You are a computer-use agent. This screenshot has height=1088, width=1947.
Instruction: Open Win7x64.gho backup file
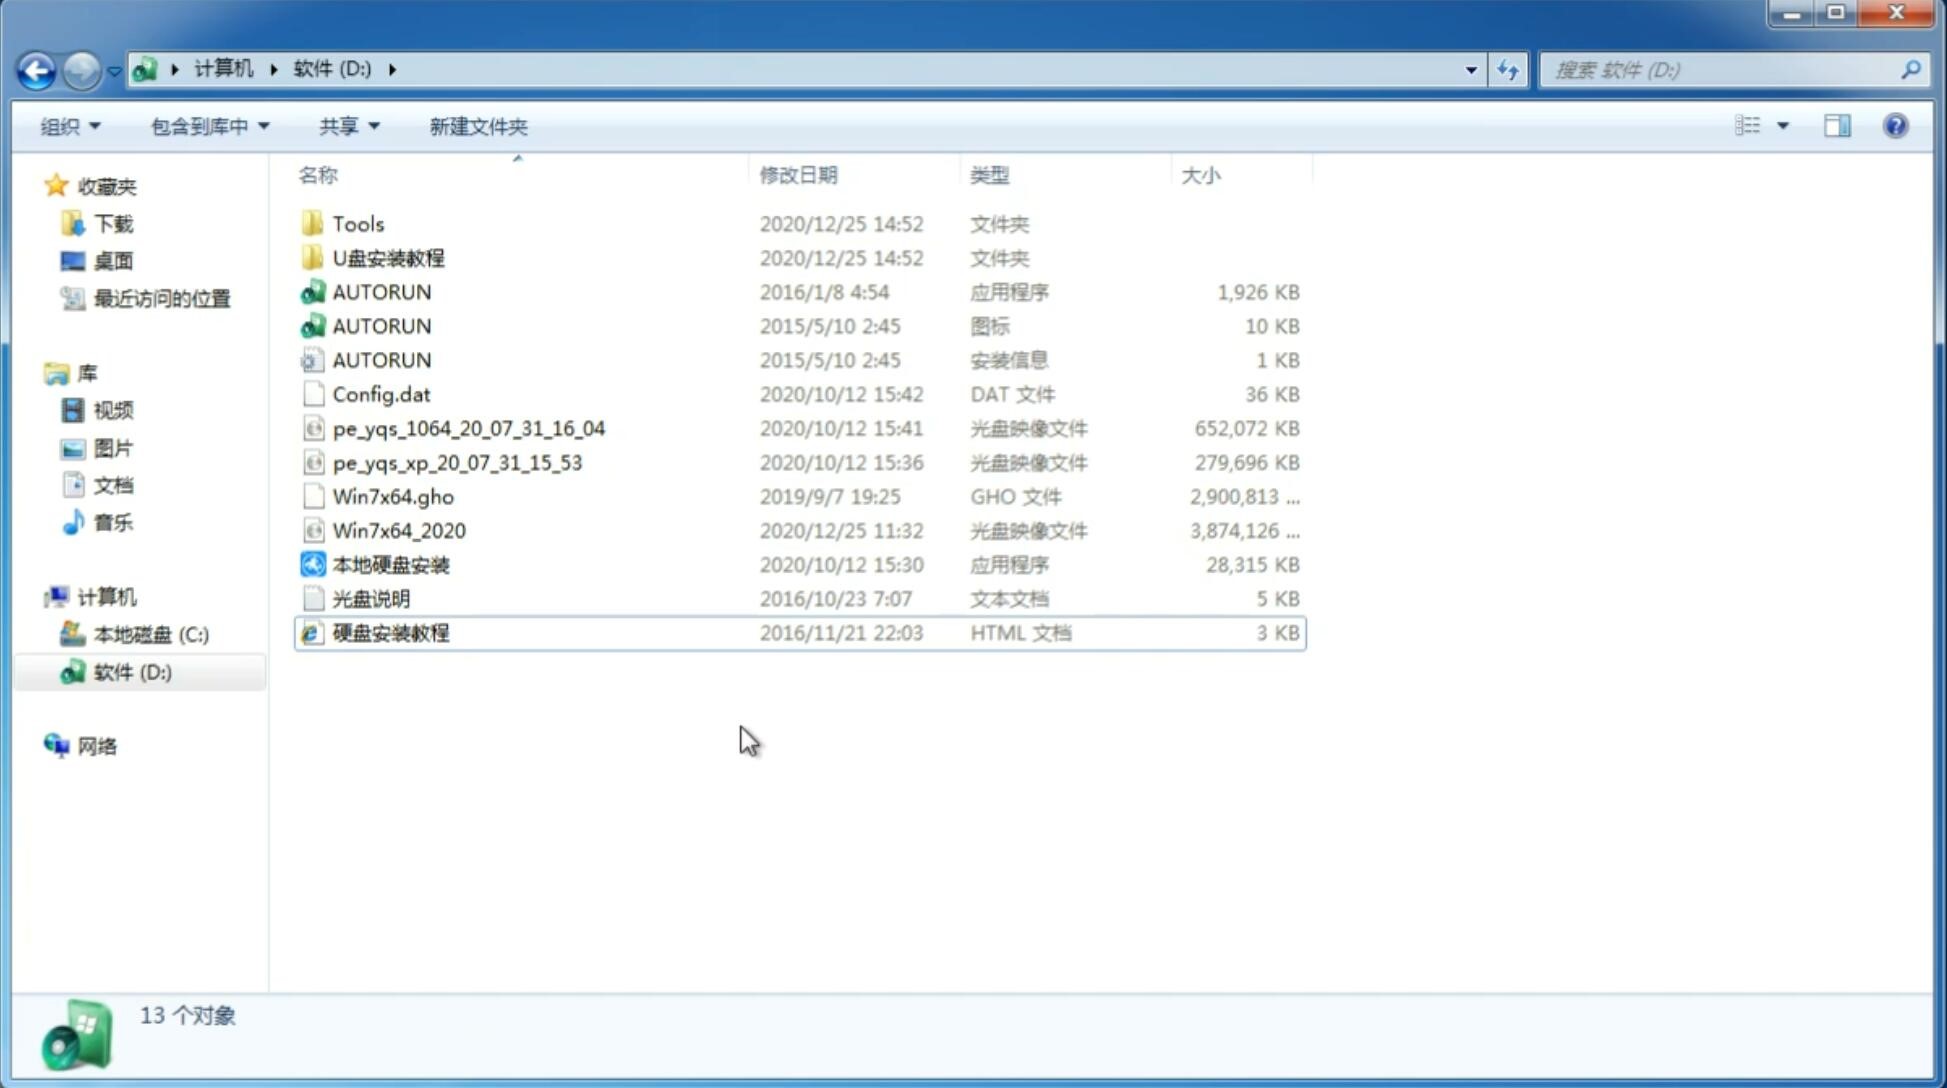393,496
